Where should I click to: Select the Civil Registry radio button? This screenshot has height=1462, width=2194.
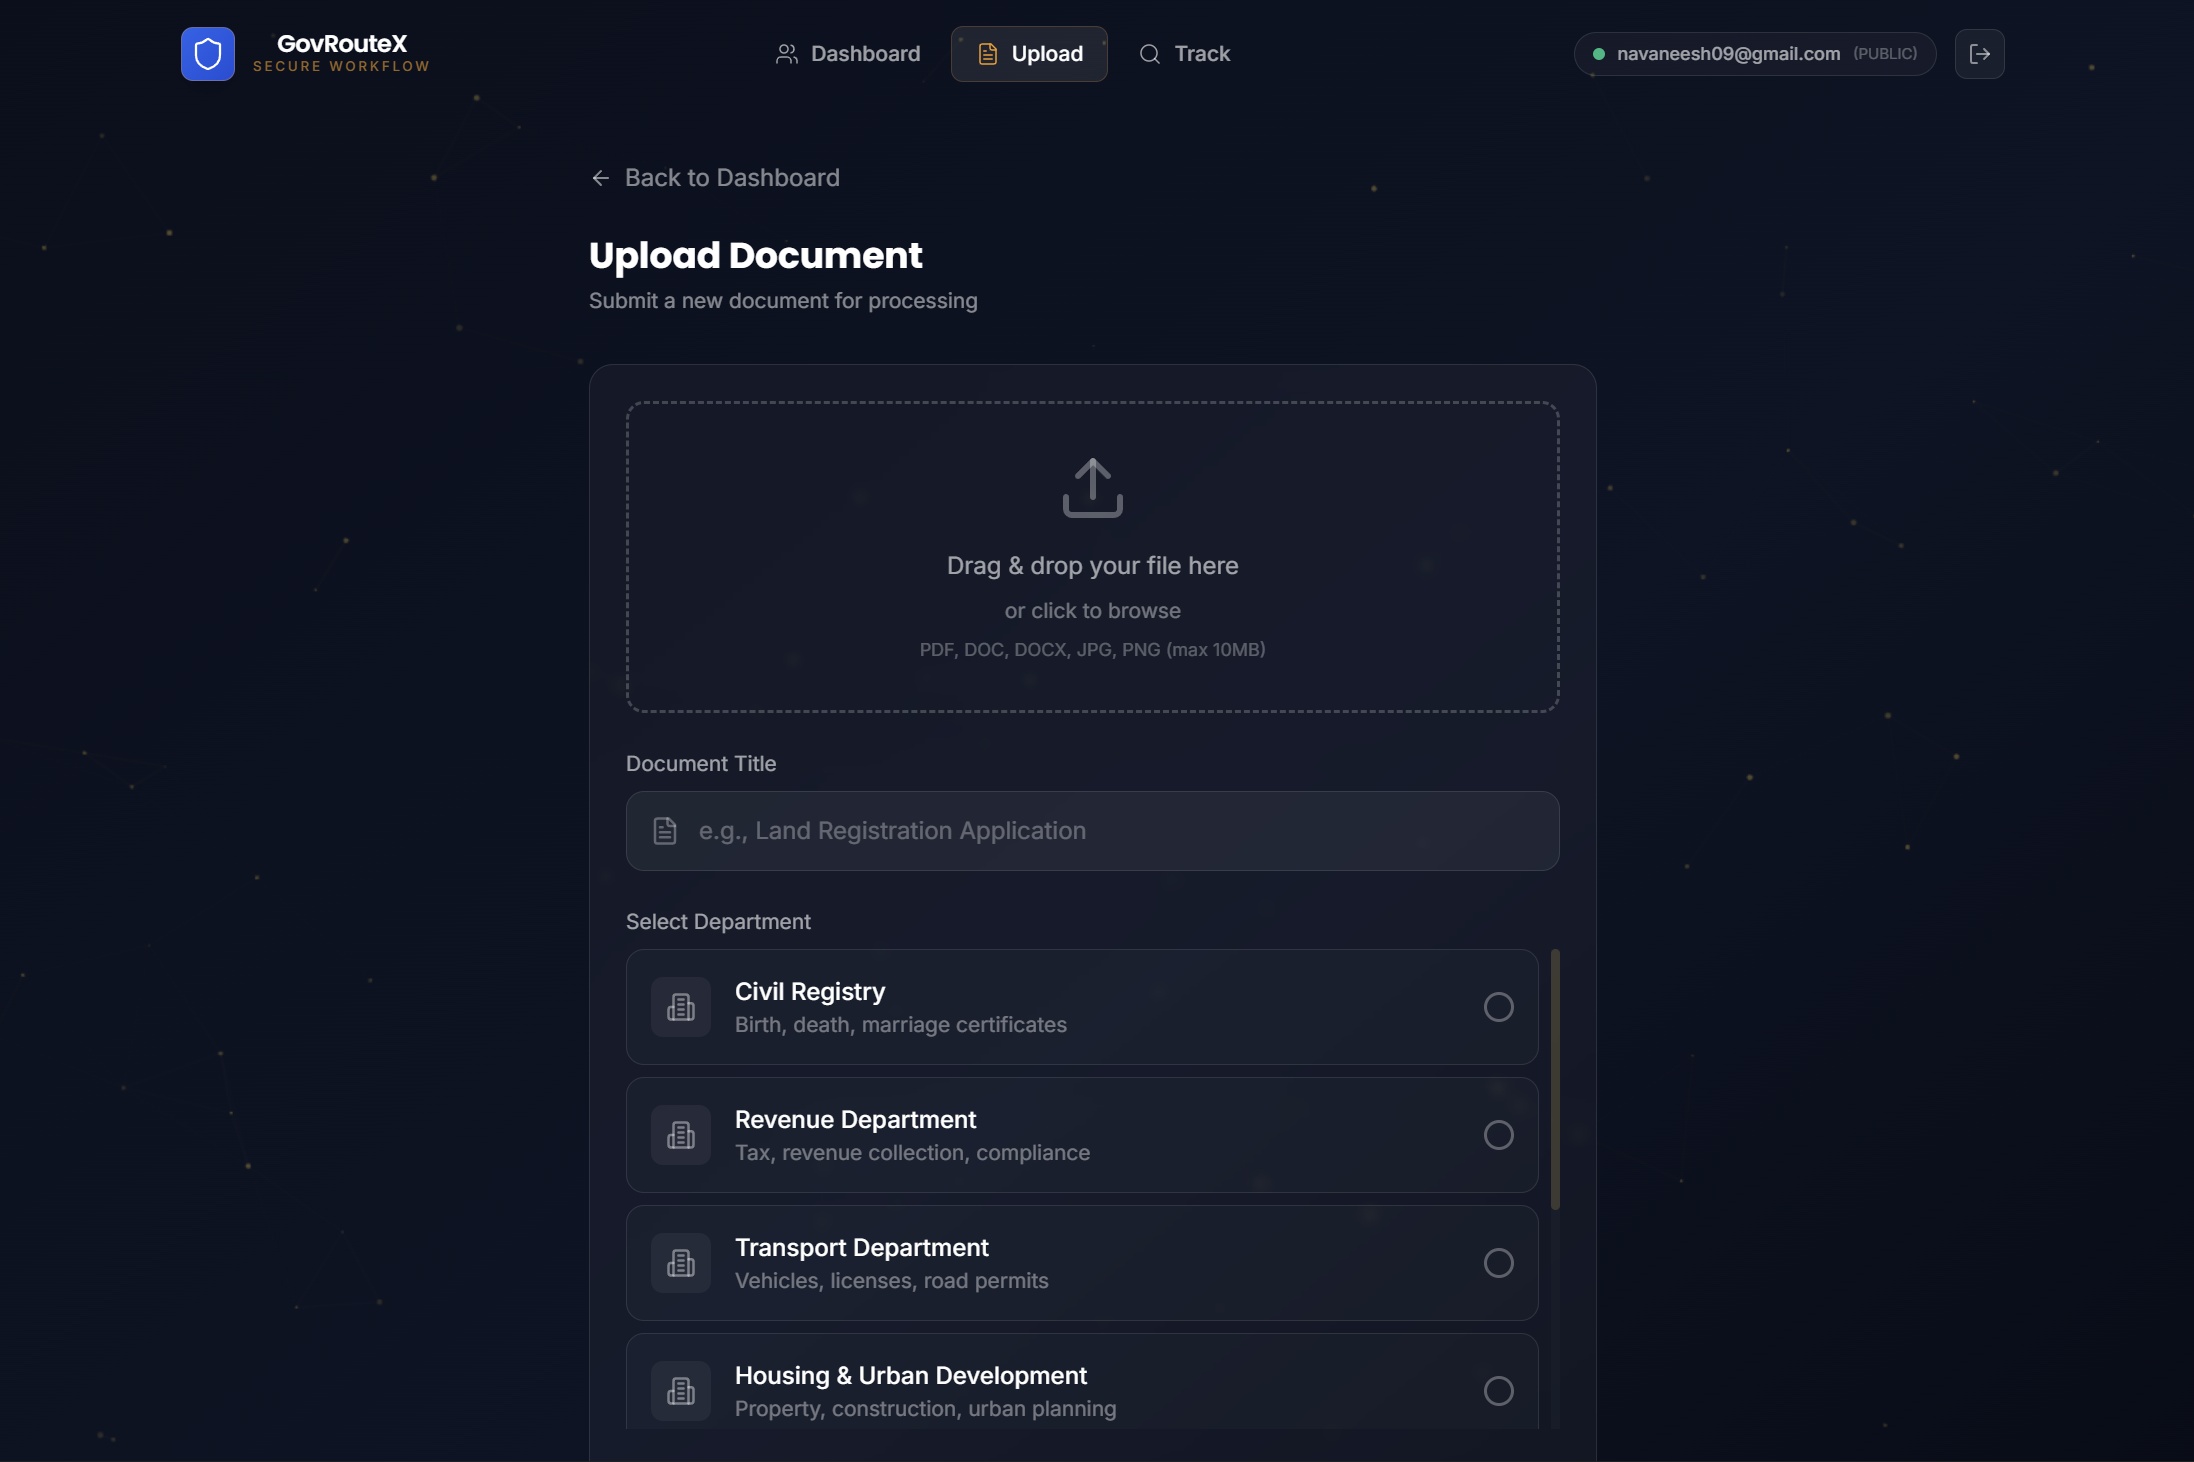click(1498, 1007)
